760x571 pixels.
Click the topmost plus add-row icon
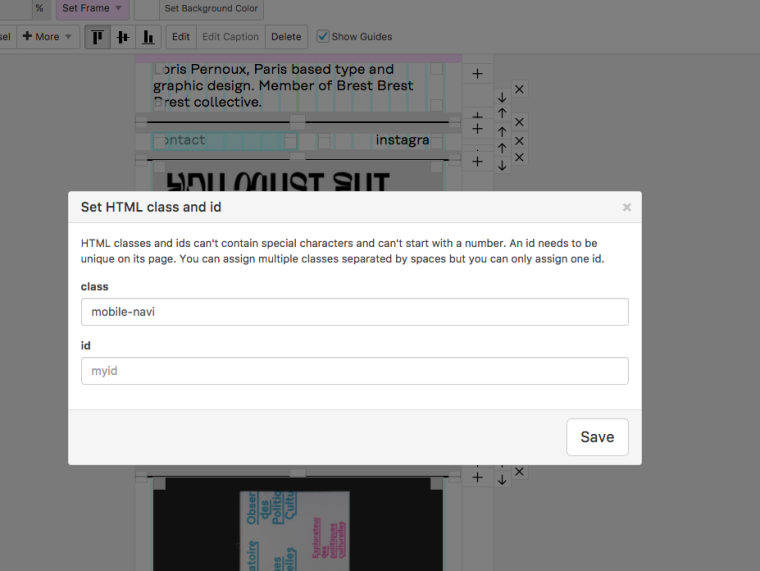[x=477, y=74]
